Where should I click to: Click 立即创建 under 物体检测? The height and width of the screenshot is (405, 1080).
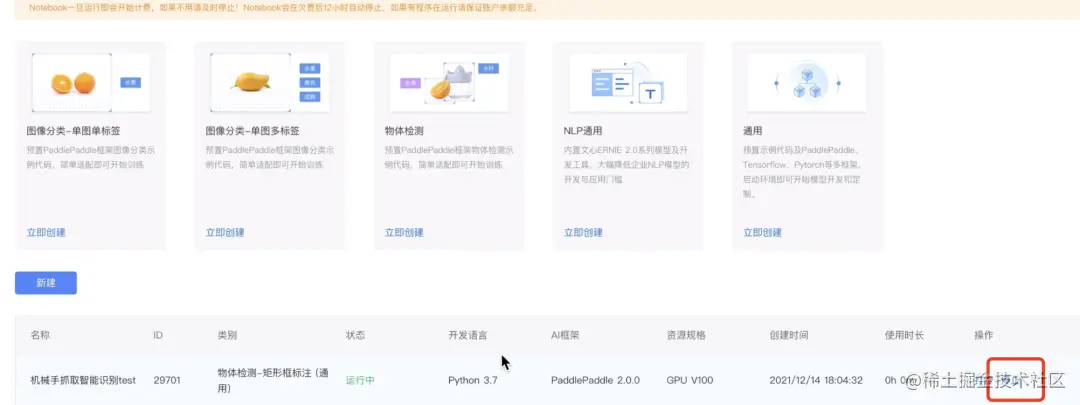point(404,233)
